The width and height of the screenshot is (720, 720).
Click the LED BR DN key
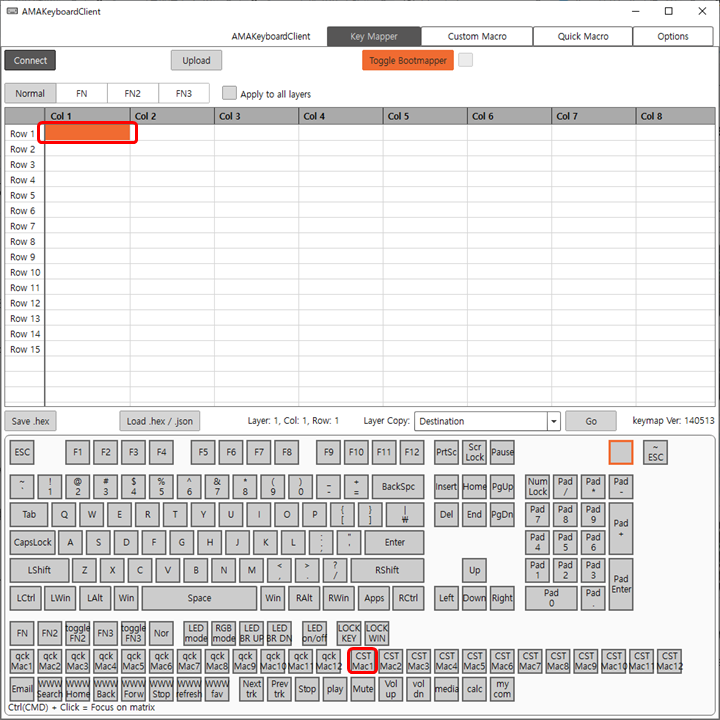click(279, 633)
